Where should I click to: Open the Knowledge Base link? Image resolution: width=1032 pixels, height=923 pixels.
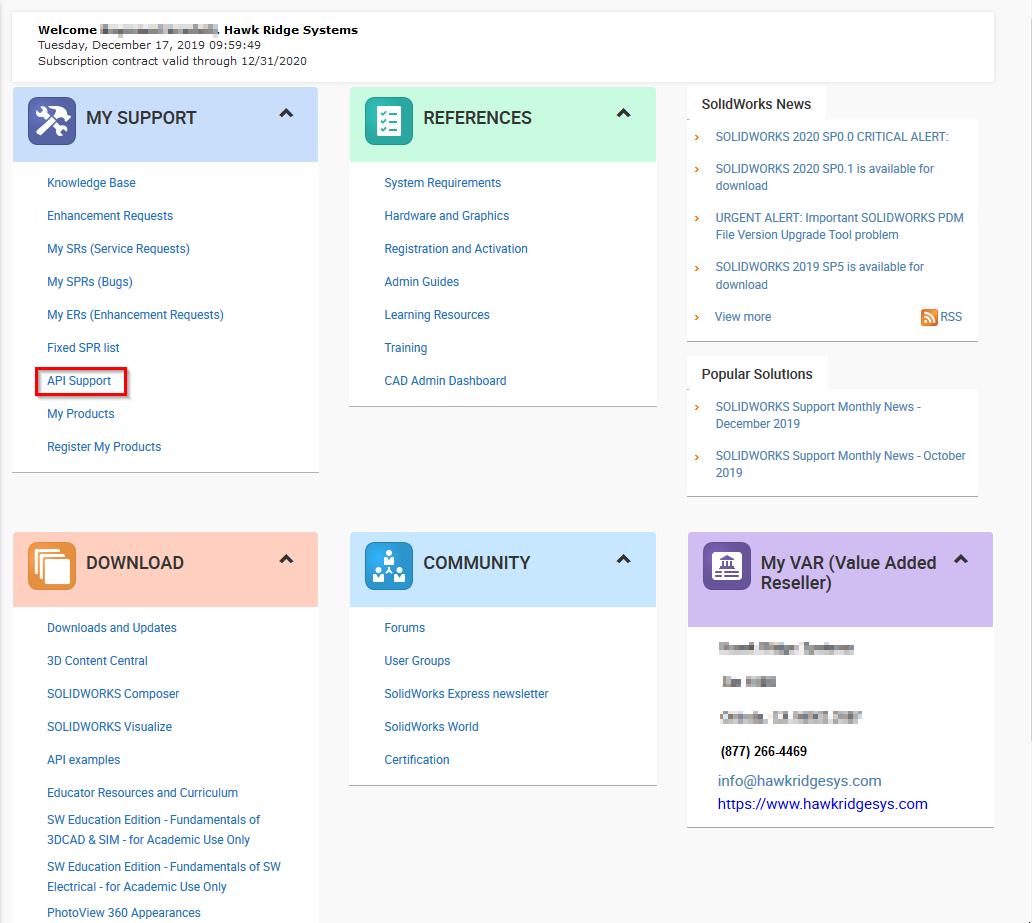[x=91, y=183]
